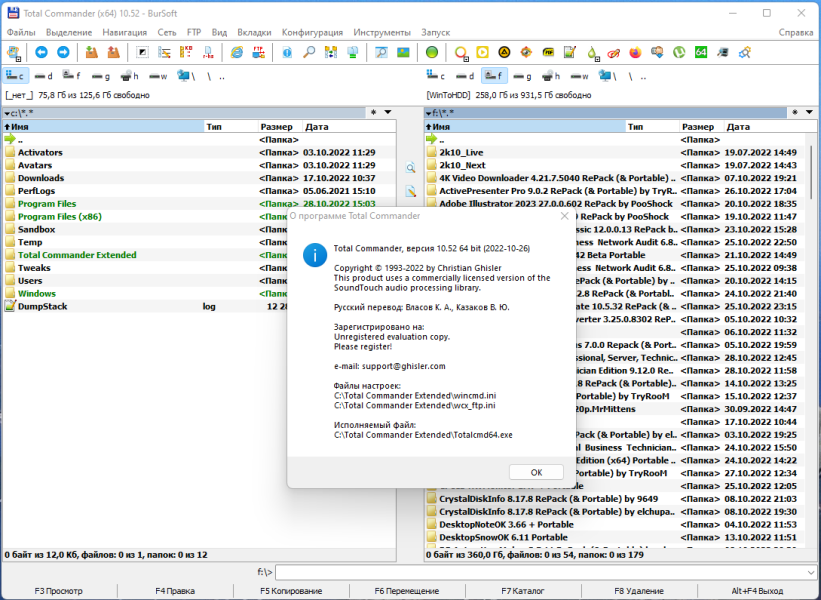Switch right panel to drive d
821x600 pixels.
coord(465,76)
